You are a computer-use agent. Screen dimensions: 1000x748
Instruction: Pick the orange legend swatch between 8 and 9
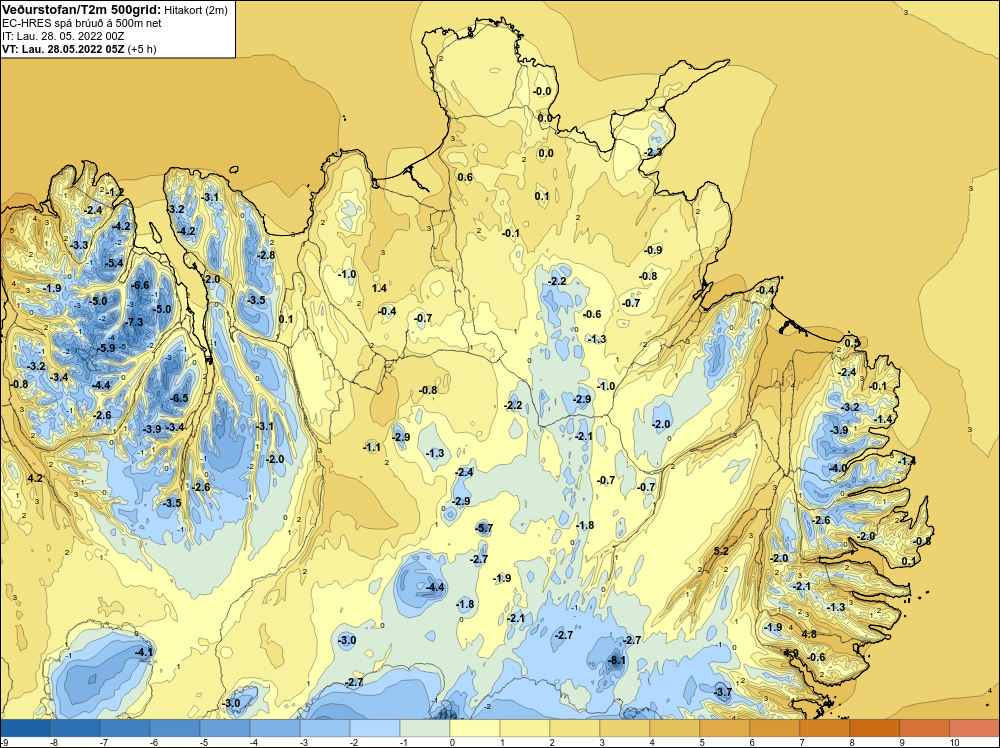click(875, 728)
